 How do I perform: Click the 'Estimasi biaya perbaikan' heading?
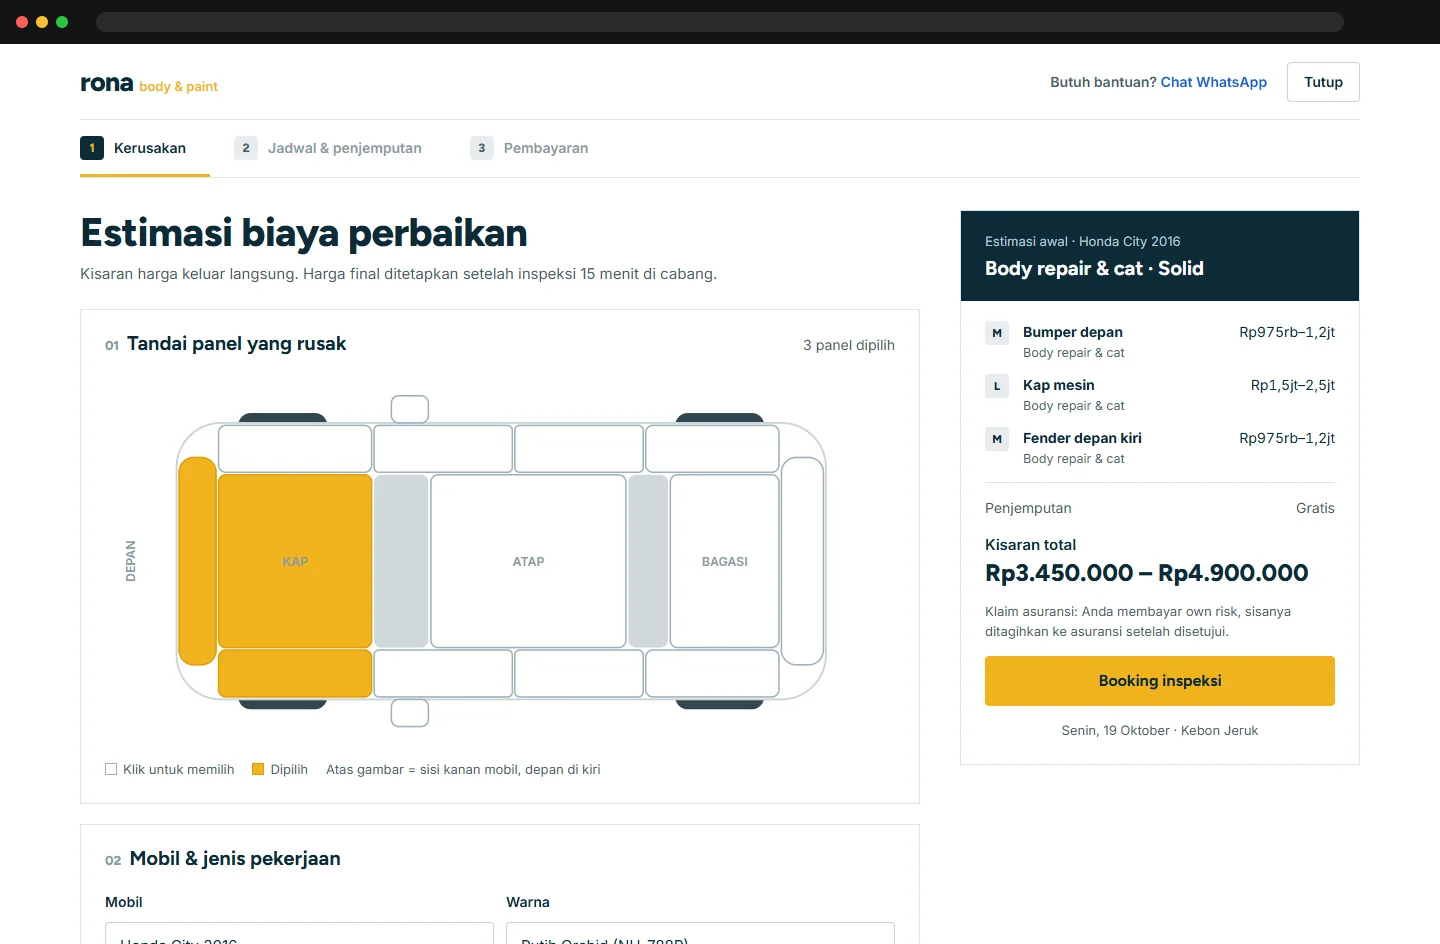tap(304, 233)
